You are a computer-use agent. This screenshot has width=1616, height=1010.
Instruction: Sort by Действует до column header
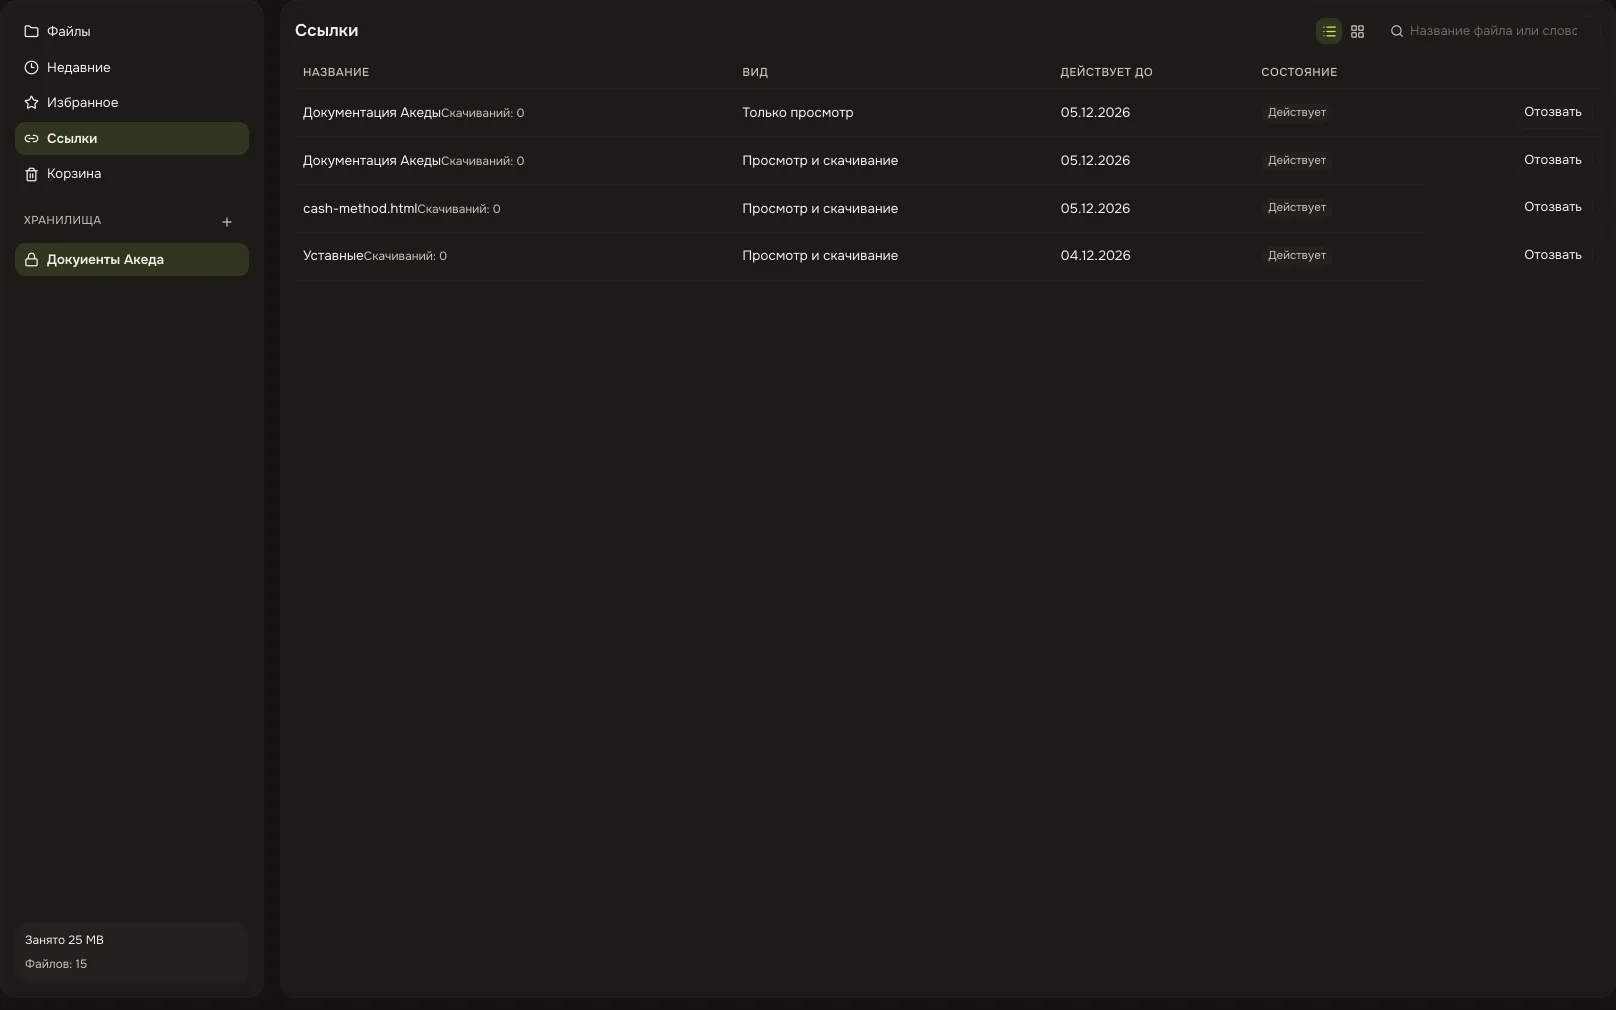click(1106, 72)
